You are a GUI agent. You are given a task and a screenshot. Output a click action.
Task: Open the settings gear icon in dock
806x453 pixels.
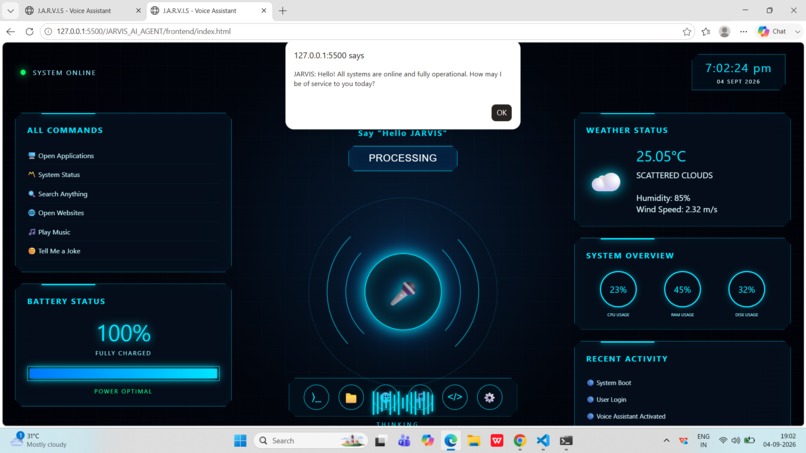(x=489, y=397)
